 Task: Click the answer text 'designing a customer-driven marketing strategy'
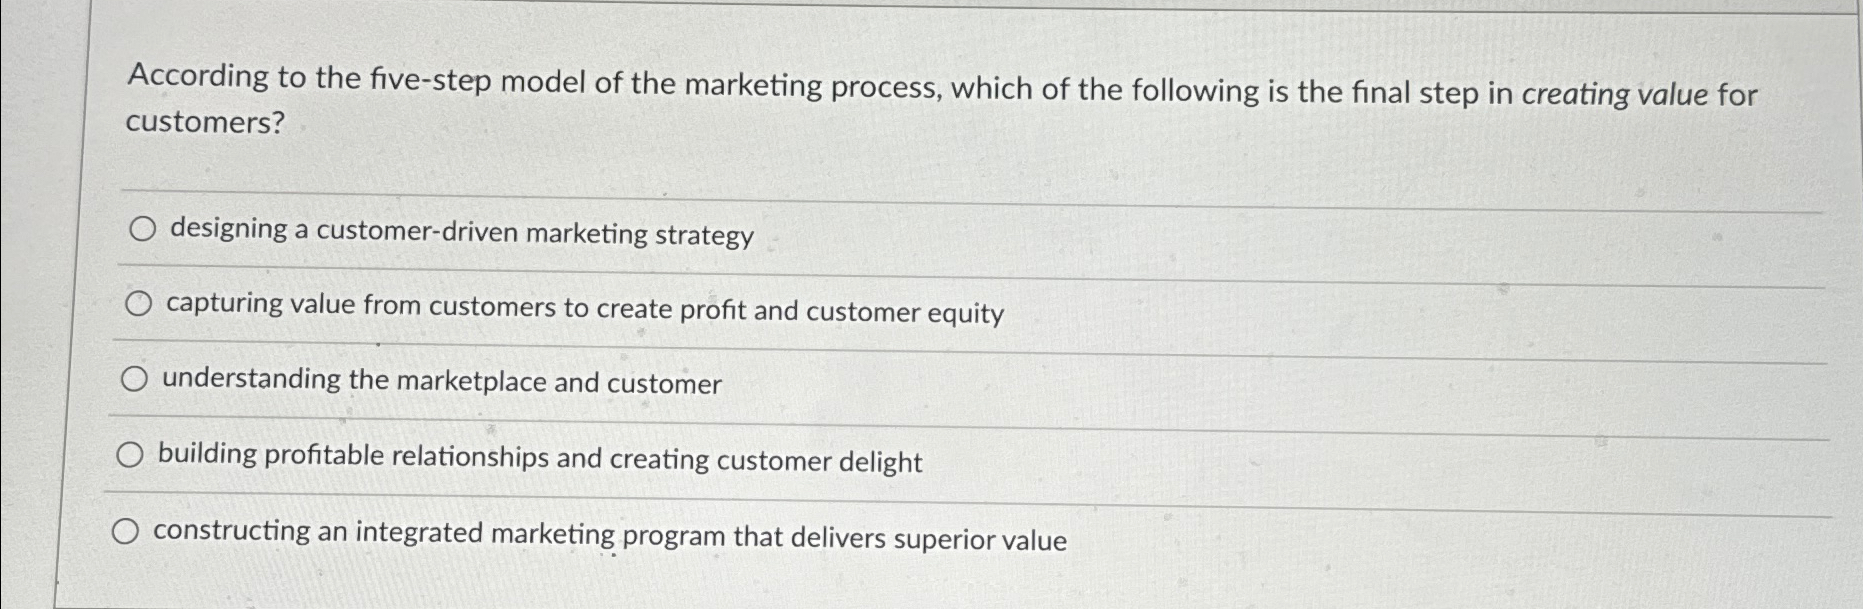tap(458, 233)
